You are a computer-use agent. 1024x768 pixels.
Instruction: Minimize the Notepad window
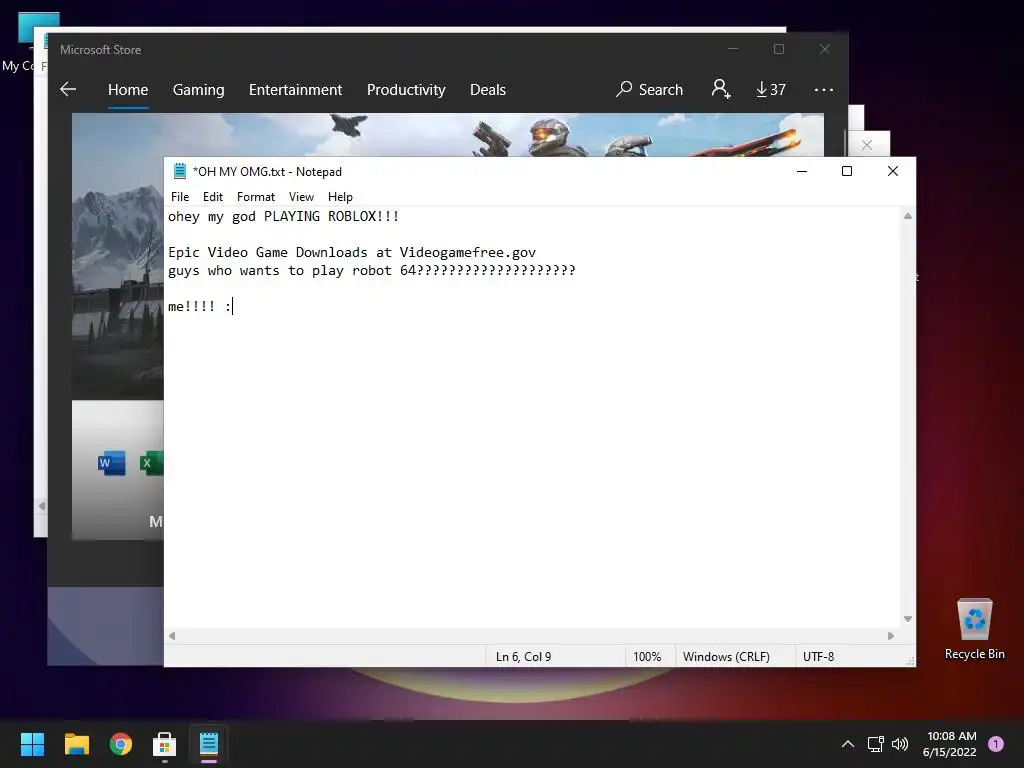(802, 171)
